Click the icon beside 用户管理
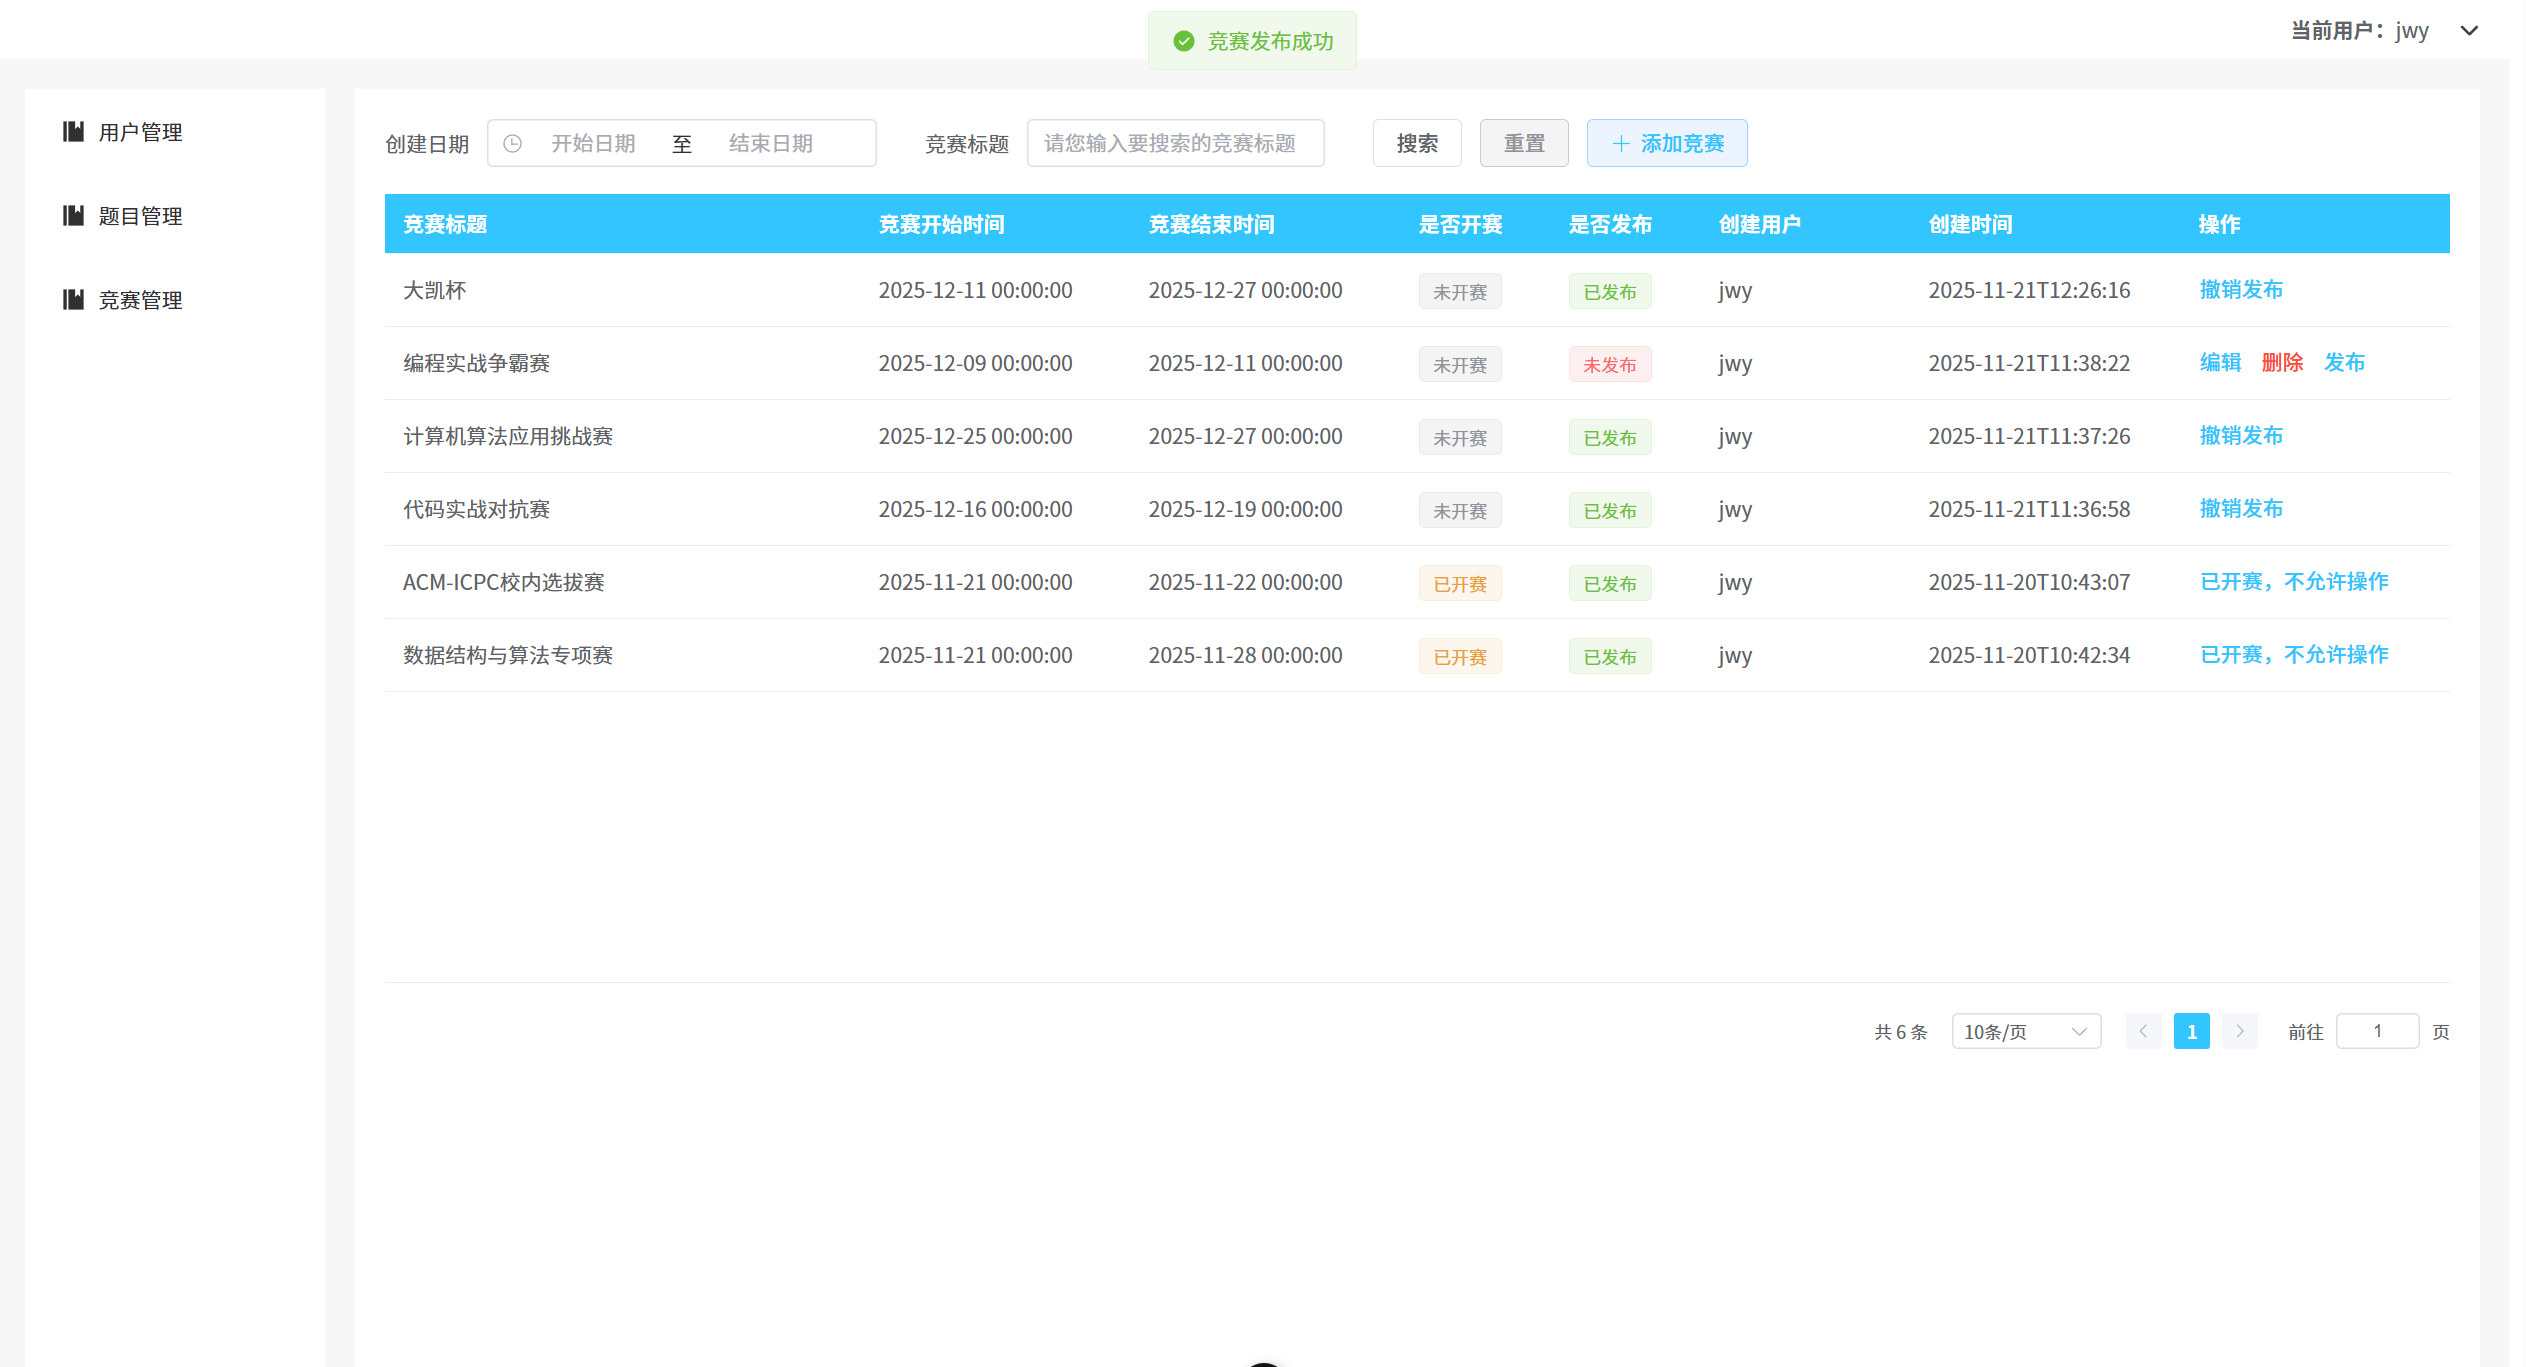This screenshot has width=2526, height=1367. (73, 132)
